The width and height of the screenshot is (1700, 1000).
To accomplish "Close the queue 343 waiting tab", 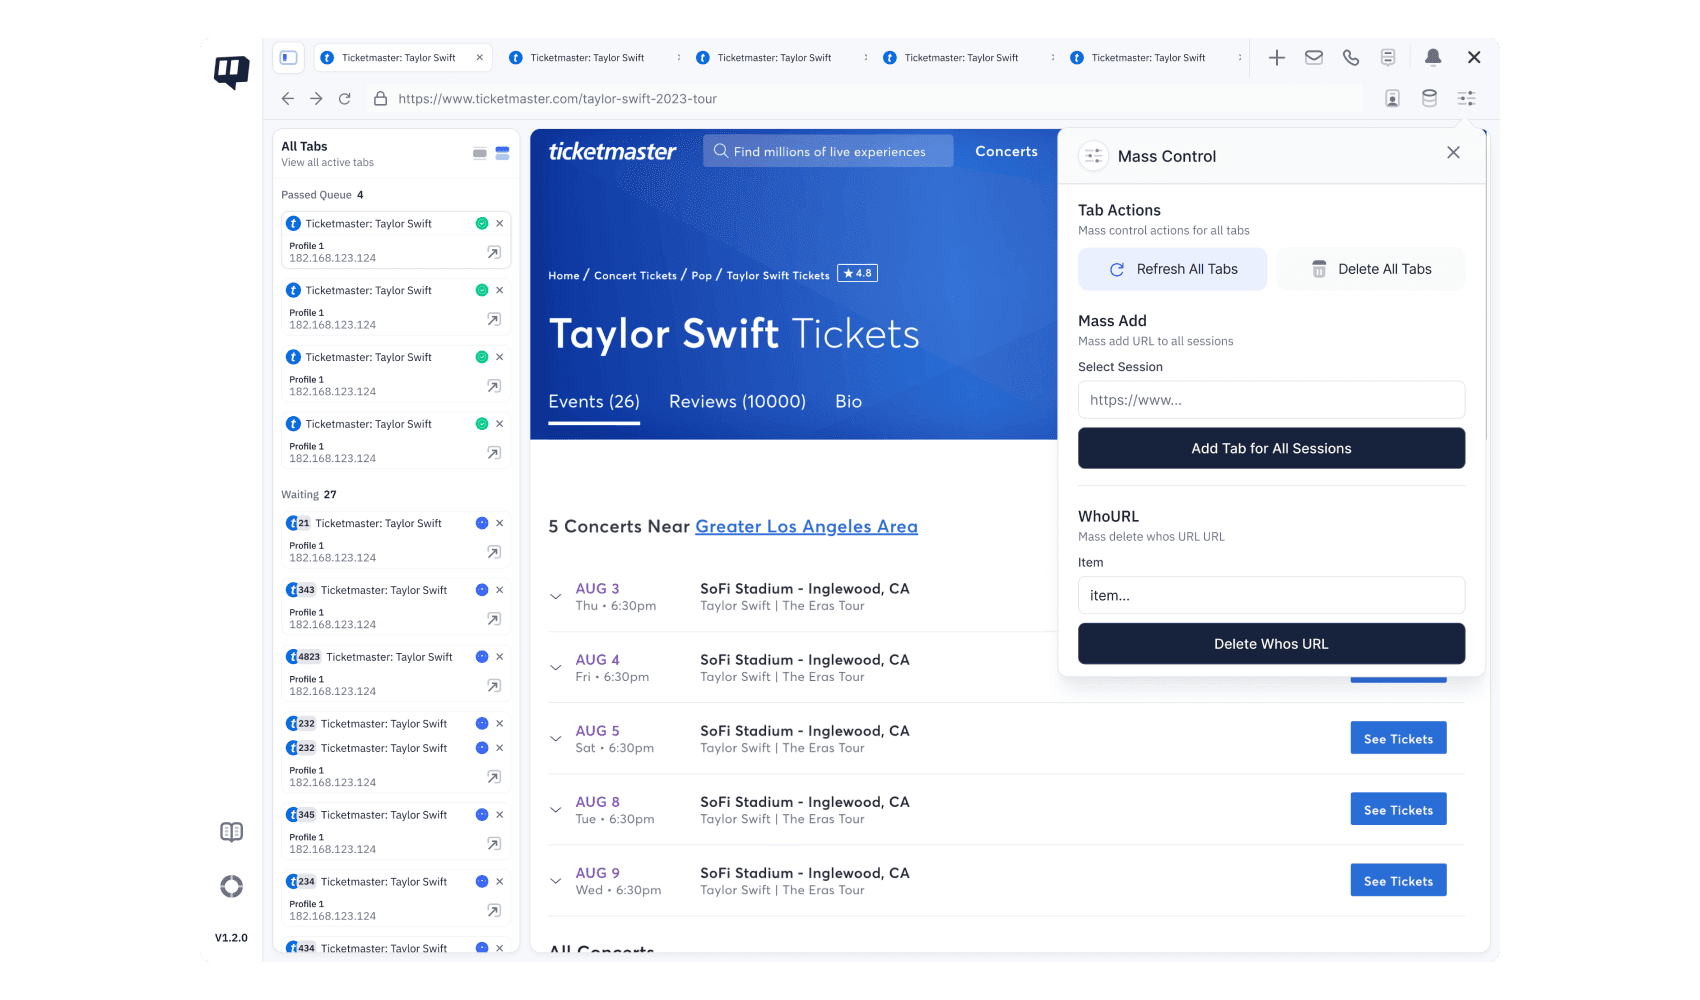I will (500, 590).
